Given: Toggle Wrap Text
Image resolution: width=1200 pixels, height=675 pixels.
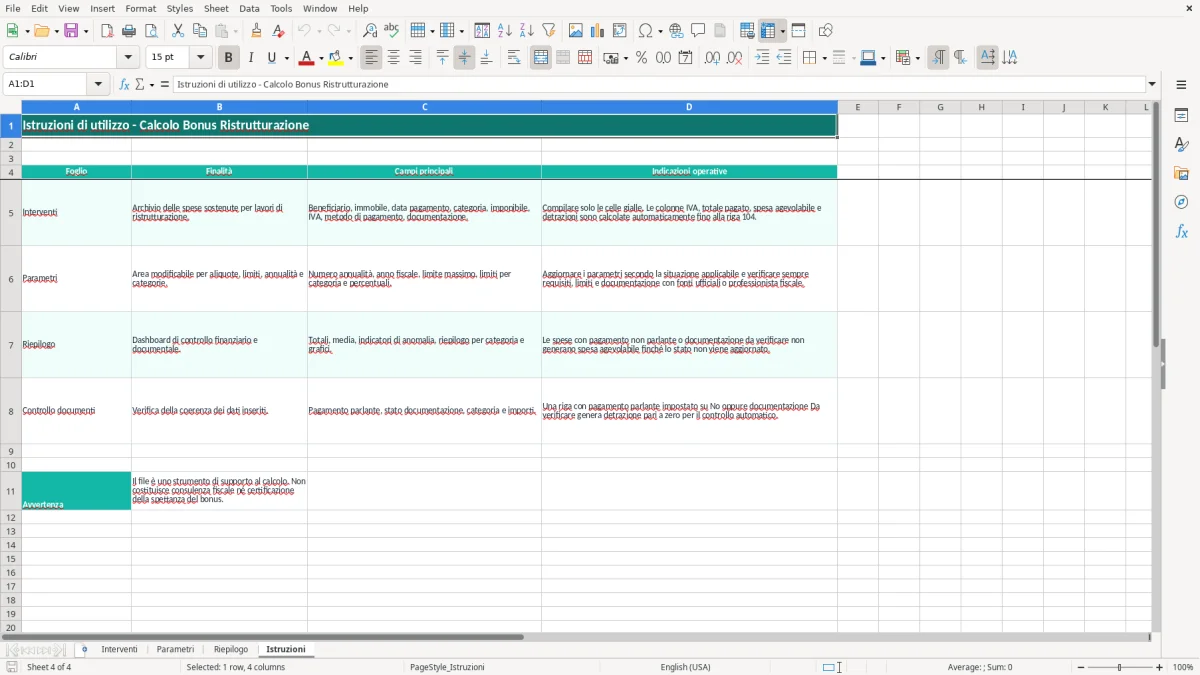Looking at the screenshot, I should click(514, 58).
